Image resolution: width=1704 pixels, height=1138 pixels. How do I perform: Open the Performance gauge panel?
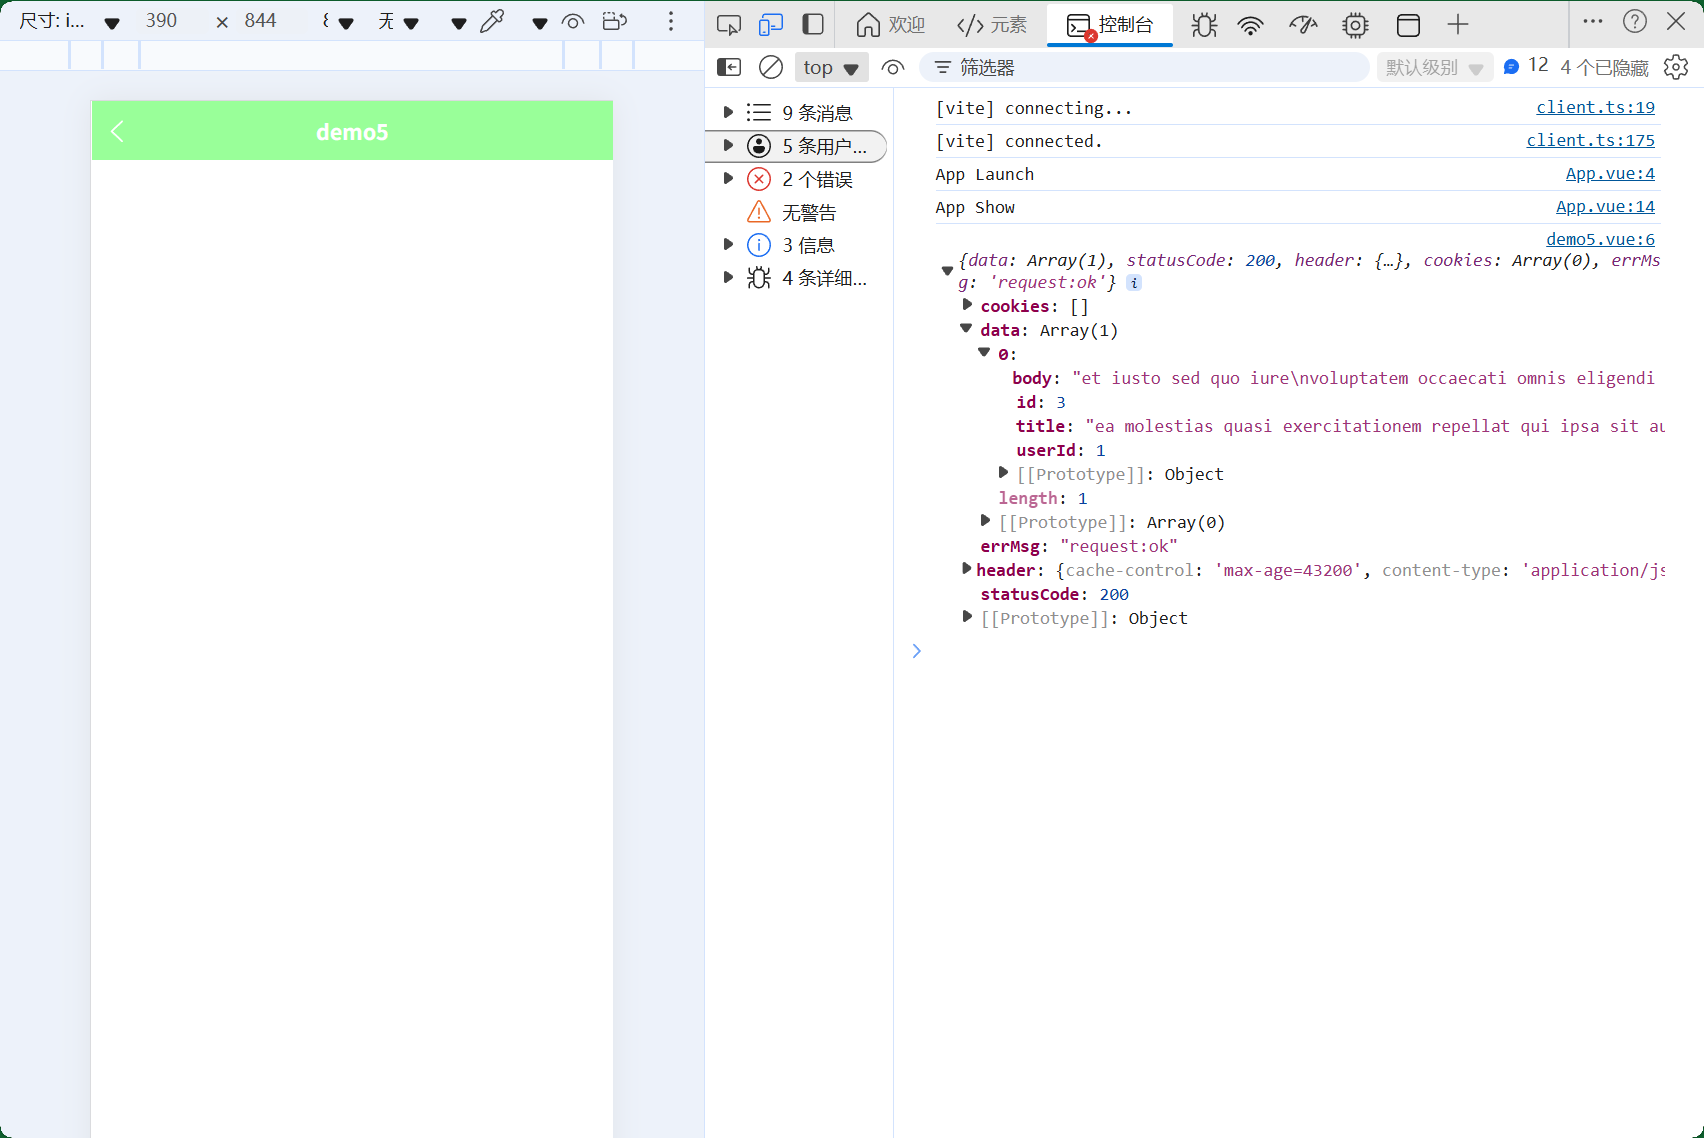[1303, 24]
